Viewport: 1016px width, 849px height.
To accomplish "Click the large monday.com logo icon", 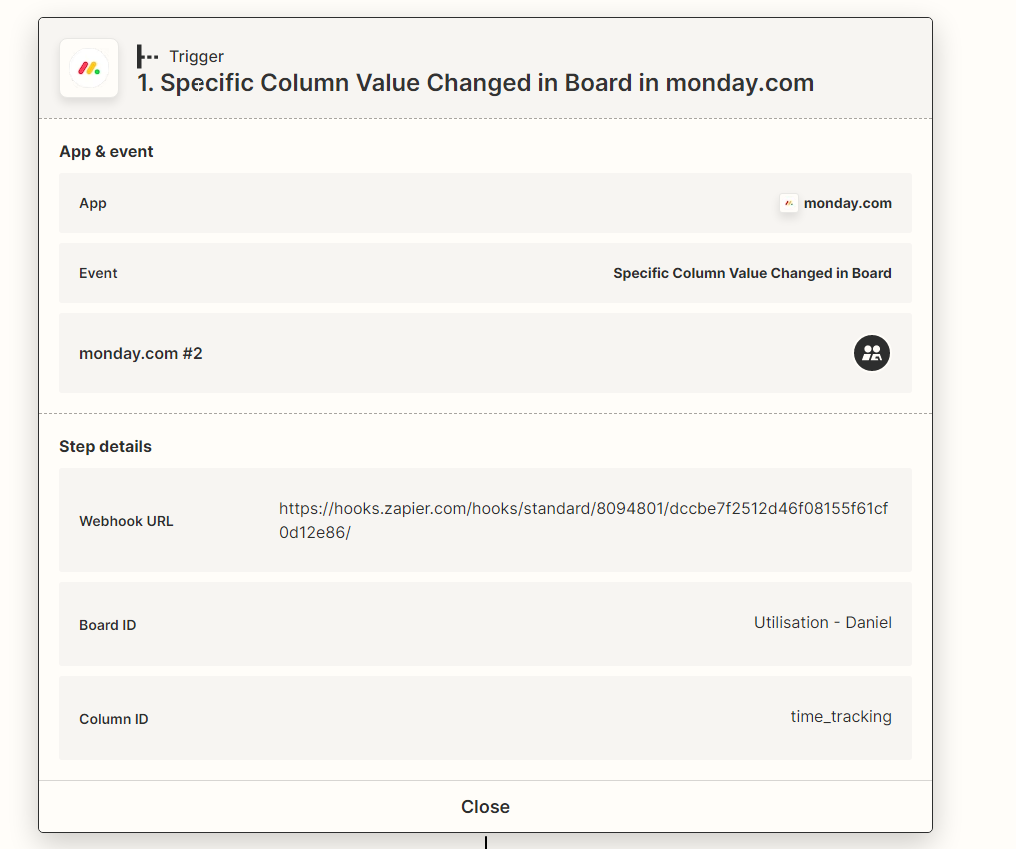I will pos(89,68).
